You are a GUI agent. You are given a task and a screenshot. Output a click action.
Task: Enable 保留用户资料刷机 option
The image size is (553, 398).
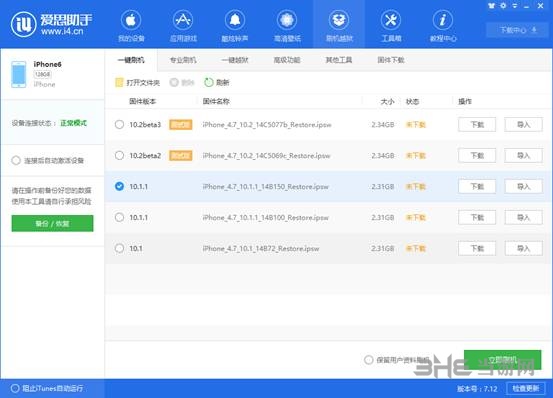[369, 360]
